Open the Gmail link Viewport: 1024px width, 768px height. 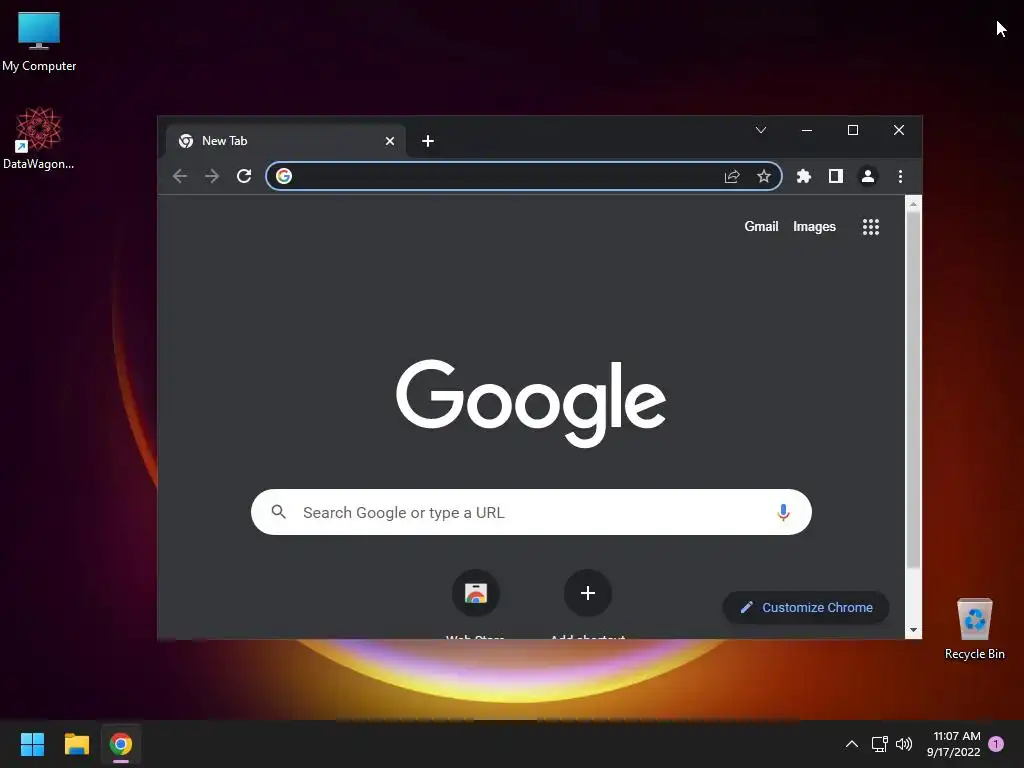coord(761,227)
